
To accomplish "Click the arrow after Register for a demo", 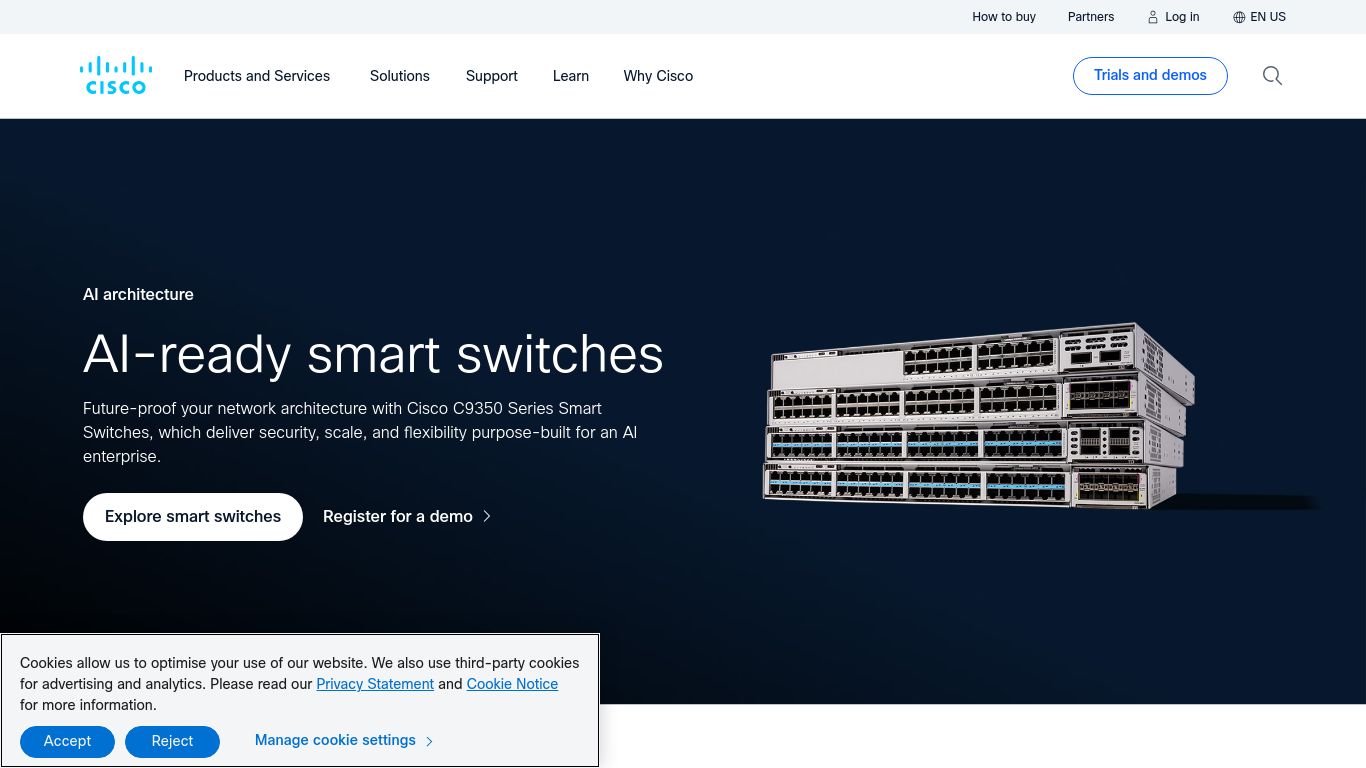I will (487, 516).
